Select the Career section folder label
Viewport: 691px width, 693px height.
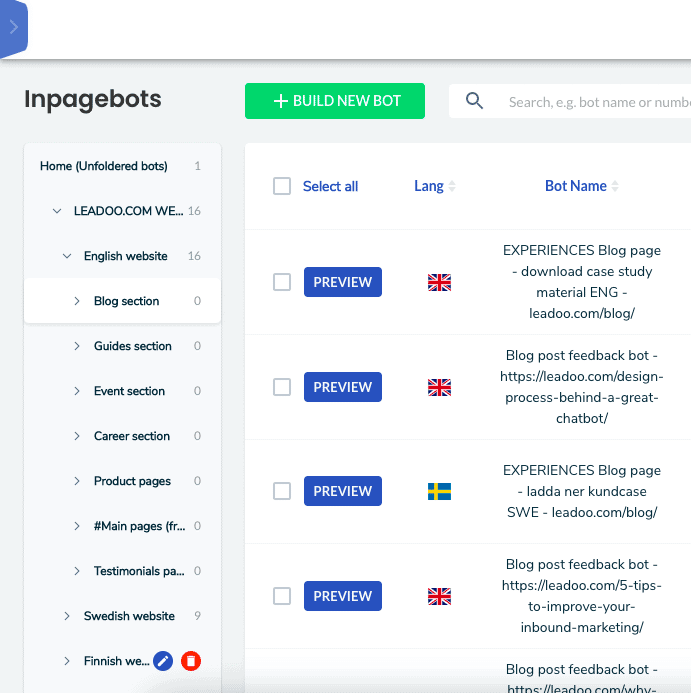[x=132, y=436]
